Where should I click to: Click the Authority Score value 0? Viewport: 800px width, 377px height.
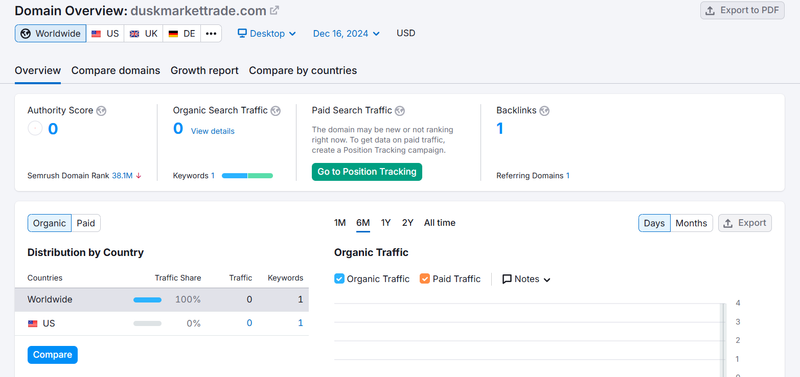53,129
